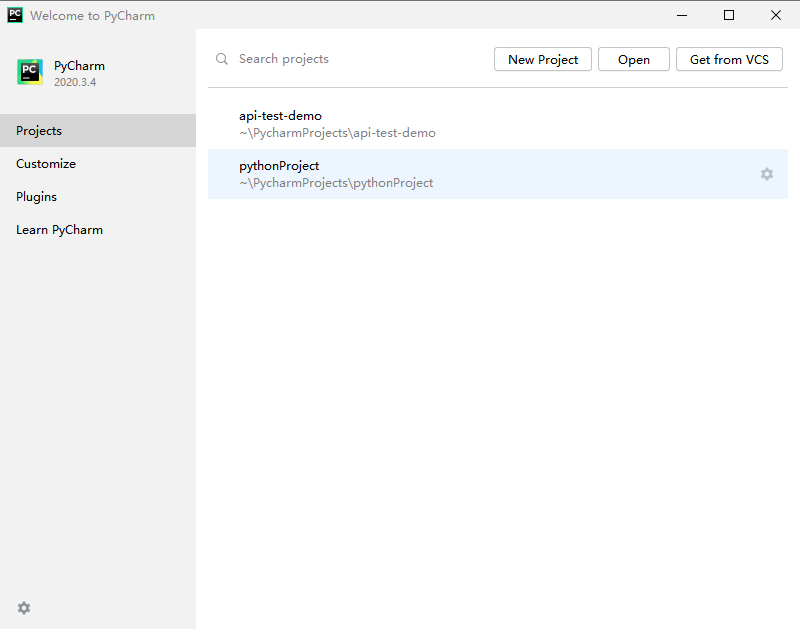The width and height of the screenshot is (800, 629).
Task: Go to the Plugins tab
Action: tap(98, 197)
